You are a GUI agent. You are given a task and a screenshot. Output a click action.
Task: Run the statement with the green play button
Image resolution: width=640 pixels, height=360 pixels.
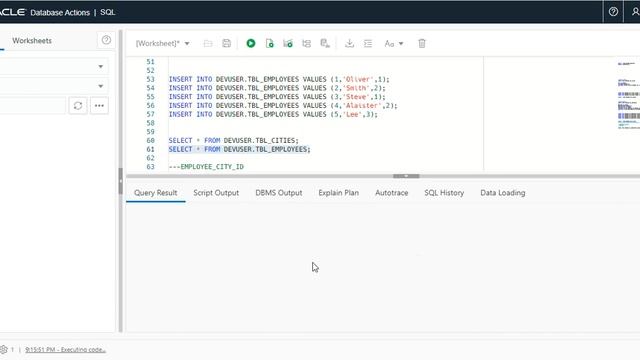251,43
